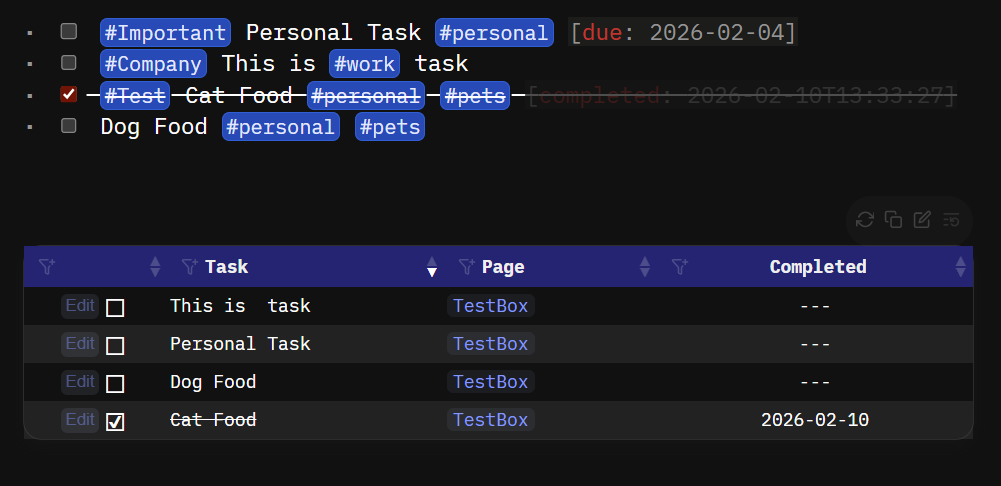The image size is (1001, 486).
Task: Click the #work tag
Action: 365,64
